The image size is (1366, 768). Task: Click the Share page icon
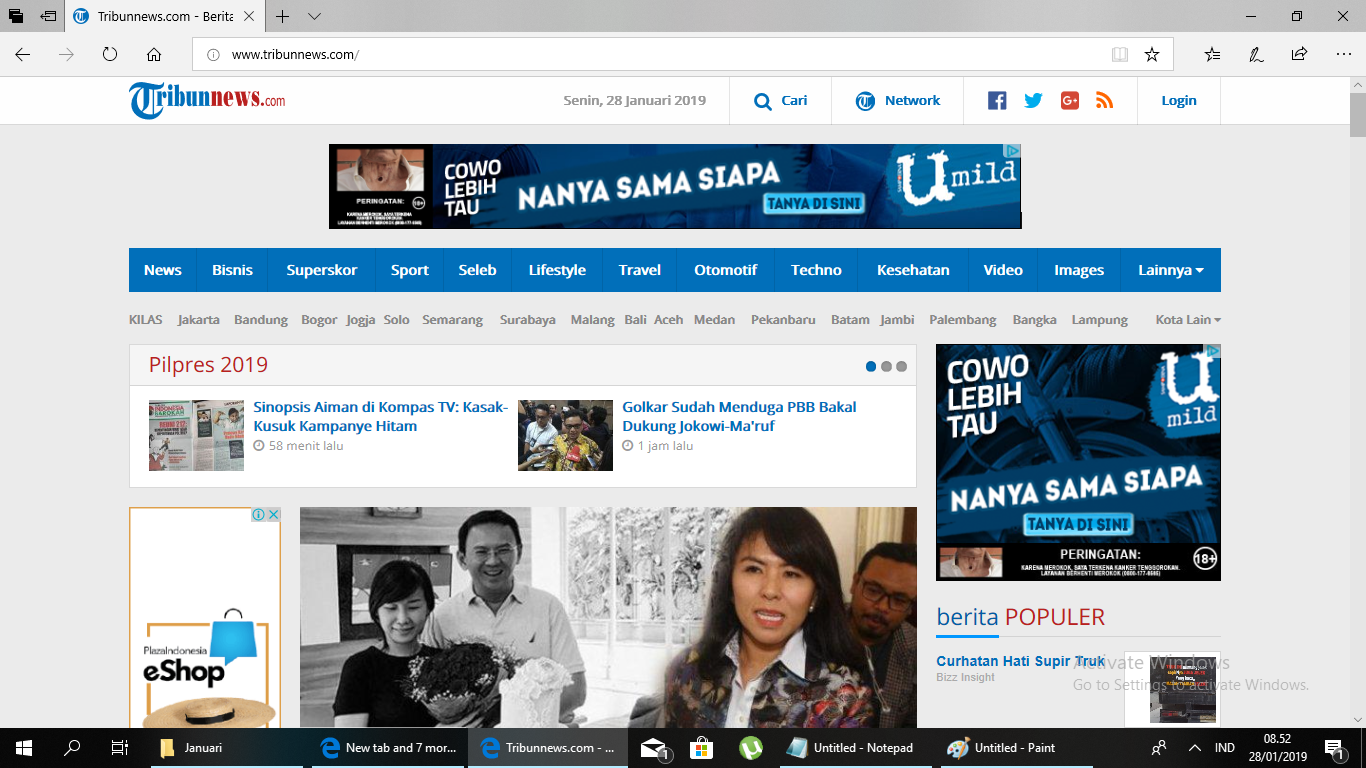(x=1299, y=54)
